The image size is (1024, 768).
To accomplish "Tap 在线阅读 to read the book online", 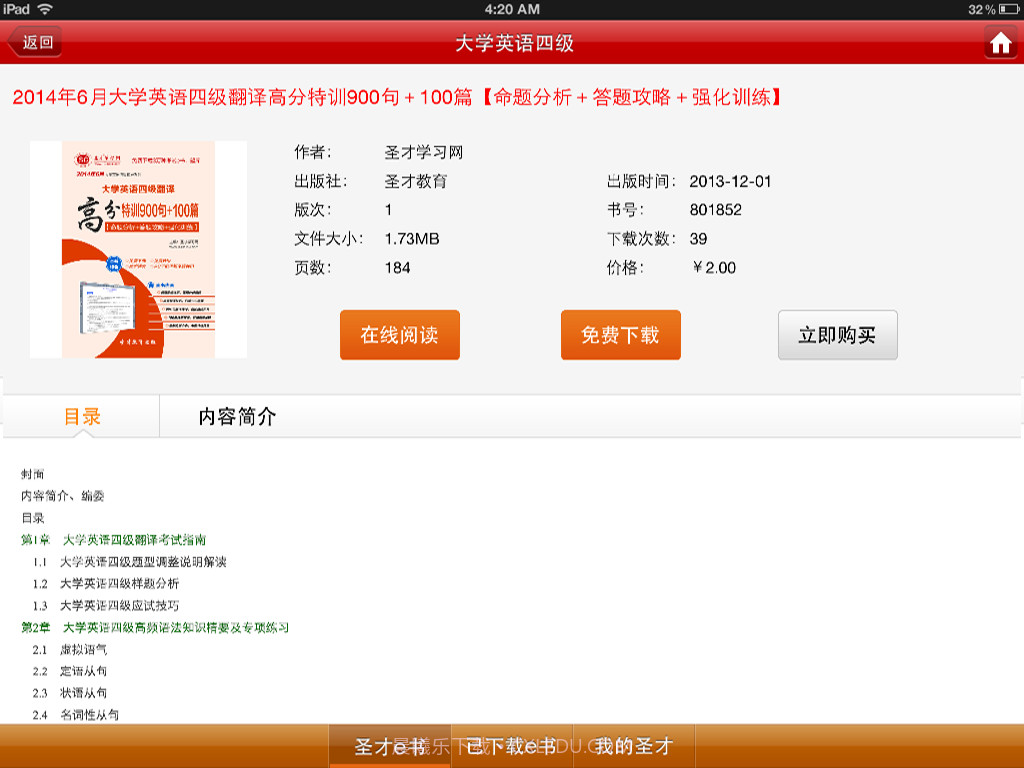I will pos(399,335).
